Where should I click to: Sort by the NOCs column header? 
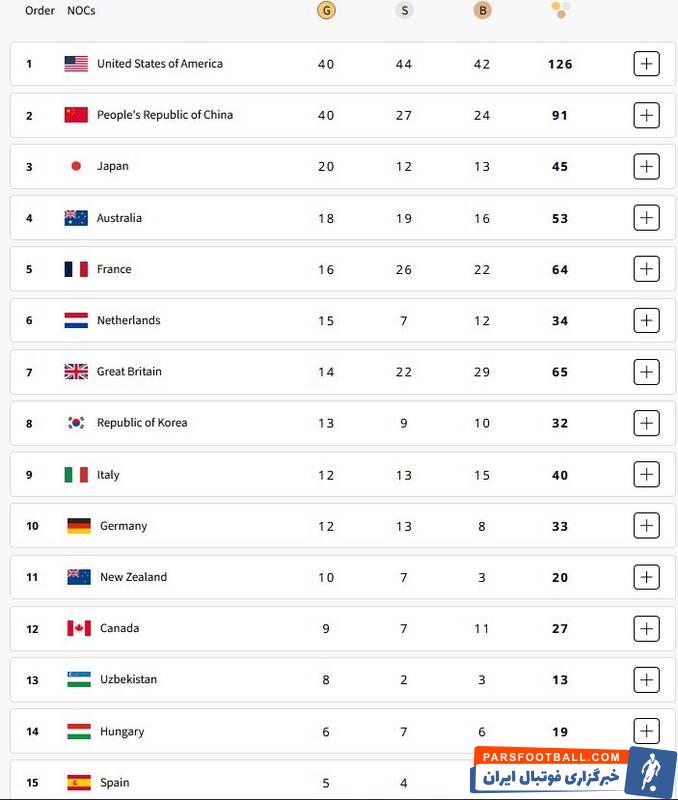(x=81, y=11)
